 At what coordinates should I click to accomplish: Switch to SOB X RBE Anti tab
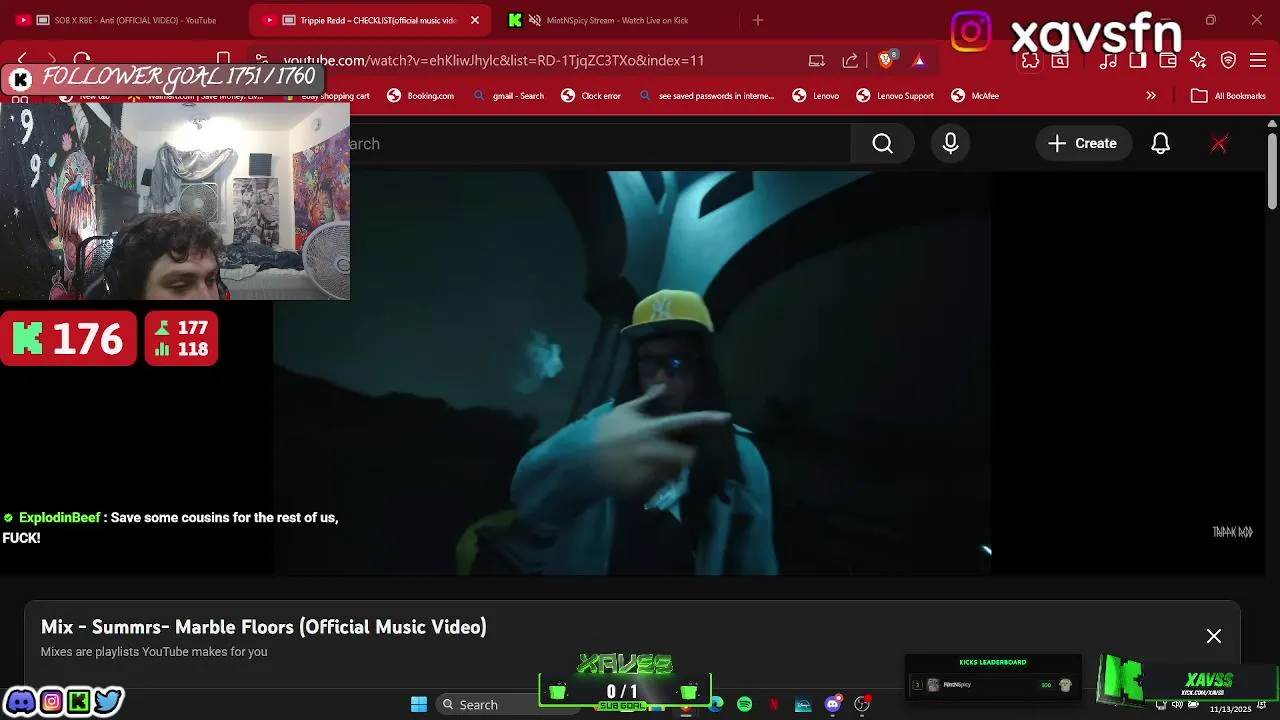126,20
